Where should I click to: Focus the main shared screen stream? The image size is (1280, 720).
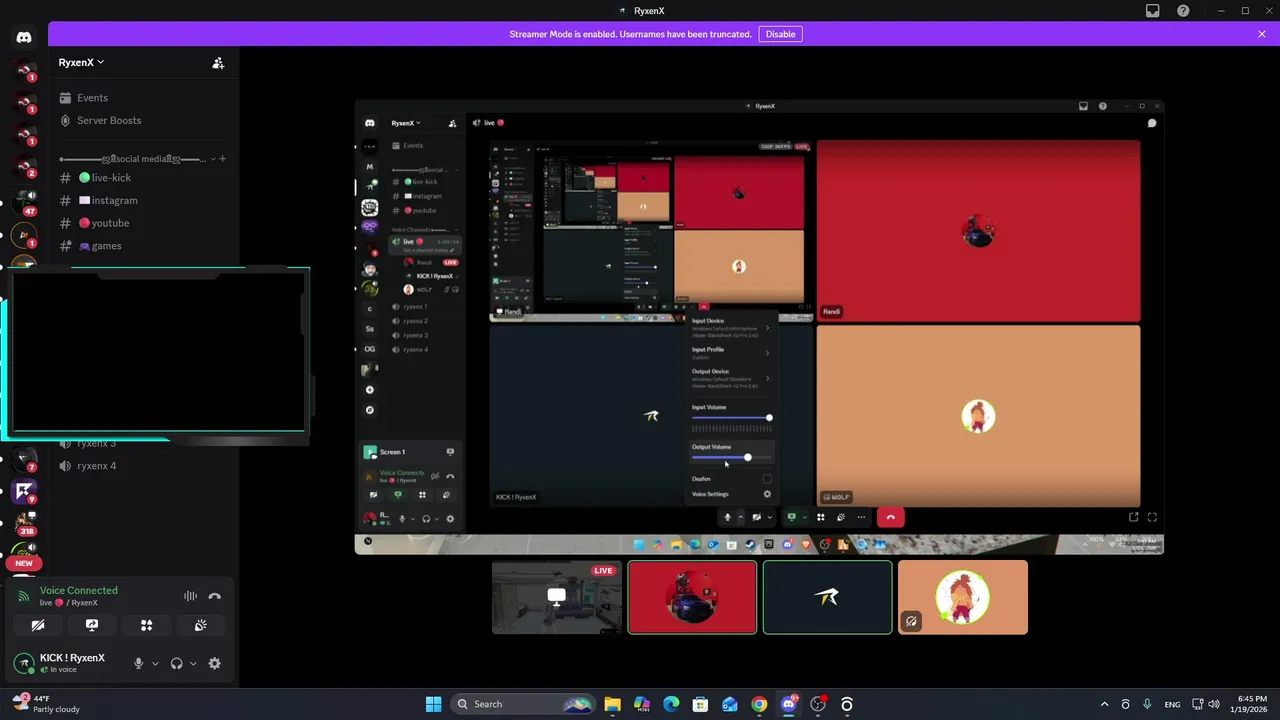point(759,327)
